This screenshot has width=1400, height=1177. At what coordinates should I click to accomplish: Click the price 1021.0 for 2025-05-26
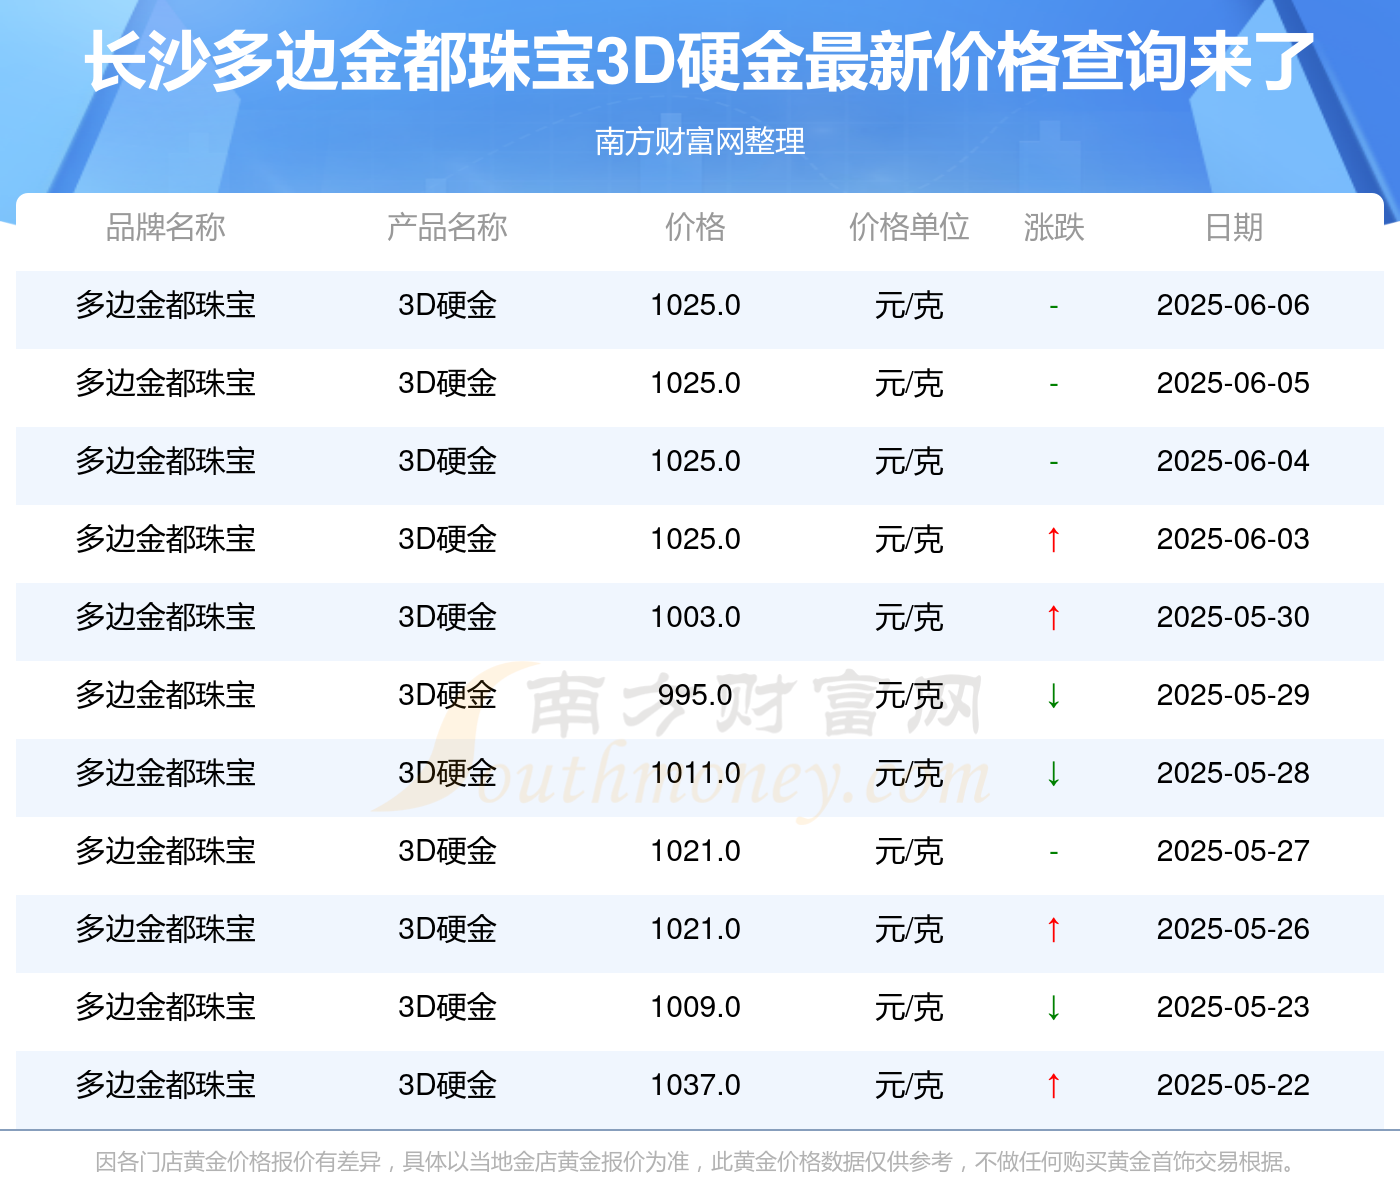point(695,929)
